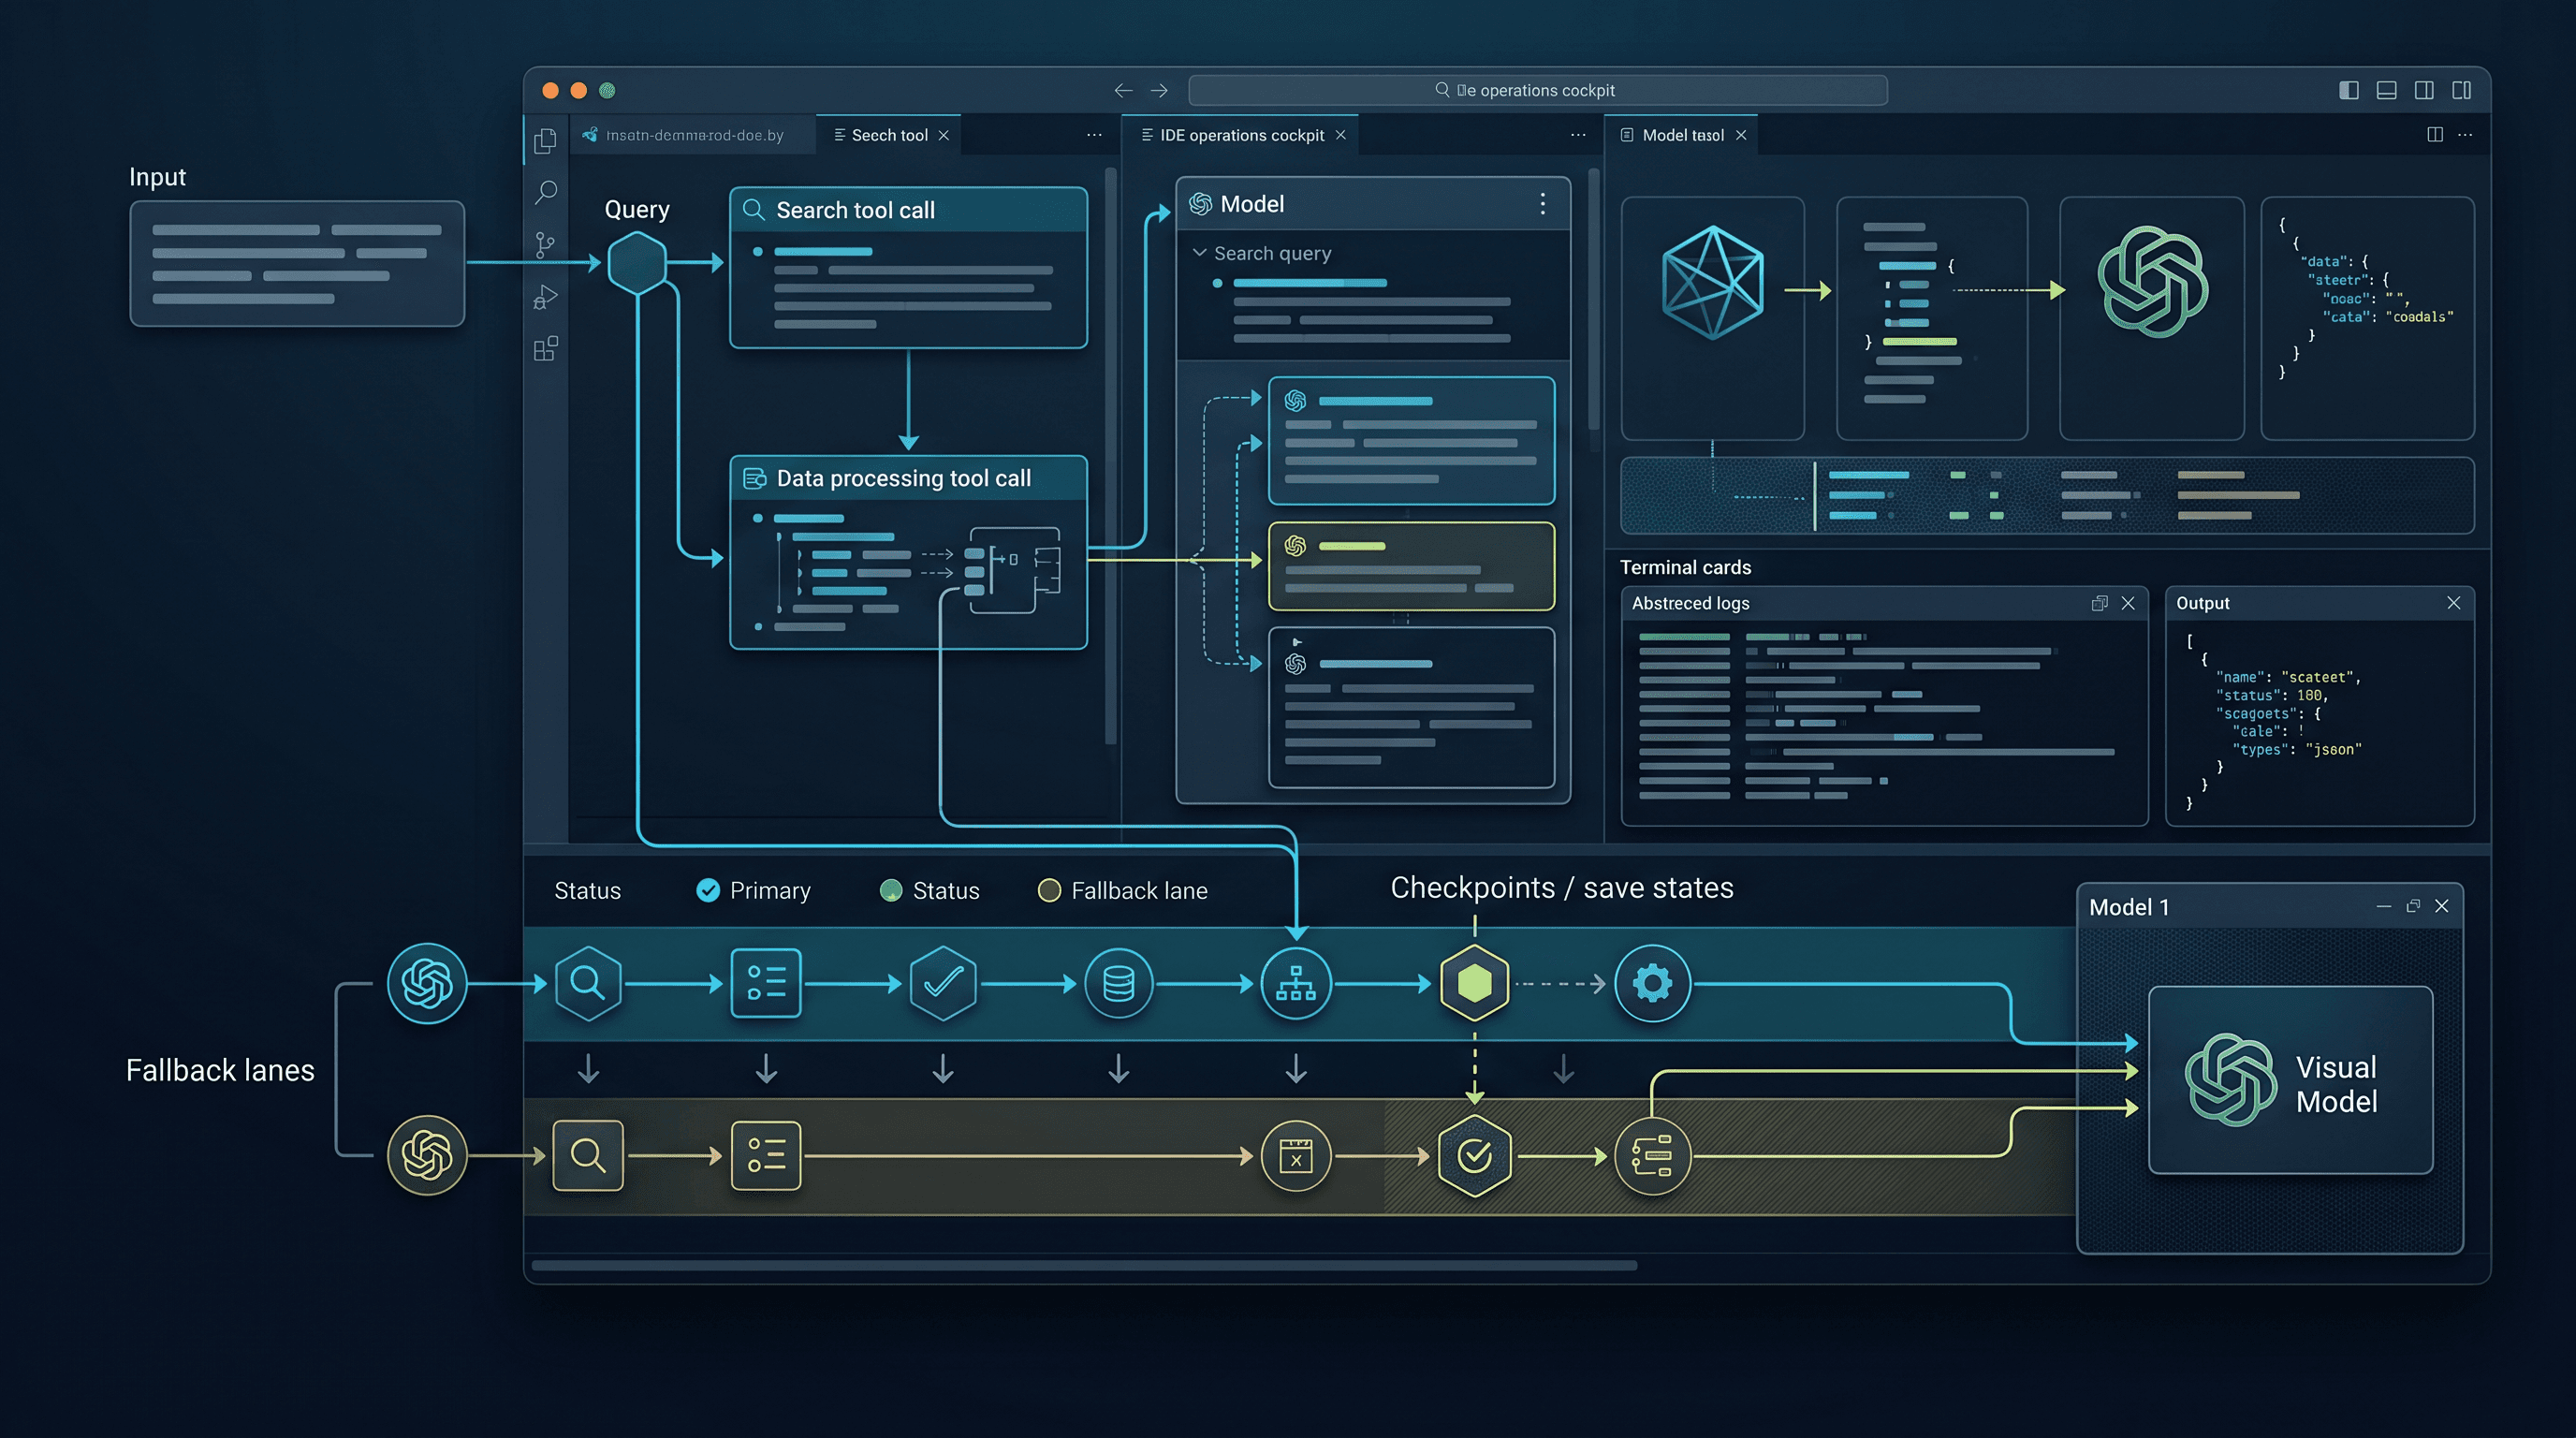Click the knot logo tile in Model tasol

click(x=2151, y=318)
